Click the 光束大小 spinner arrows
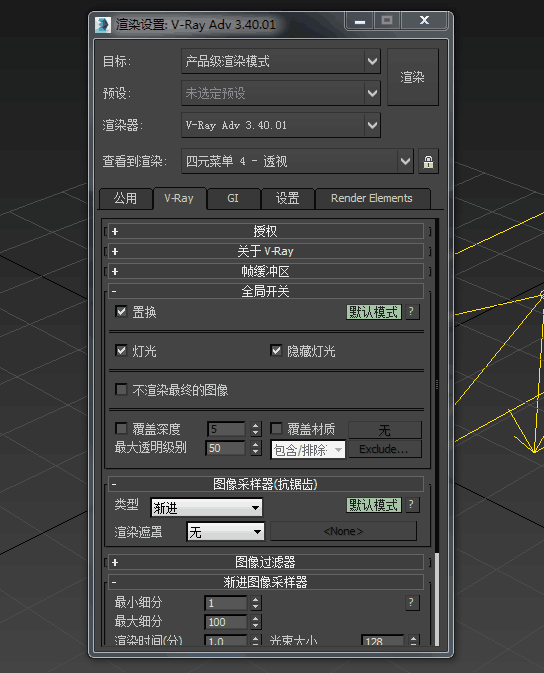 (413, 640)
